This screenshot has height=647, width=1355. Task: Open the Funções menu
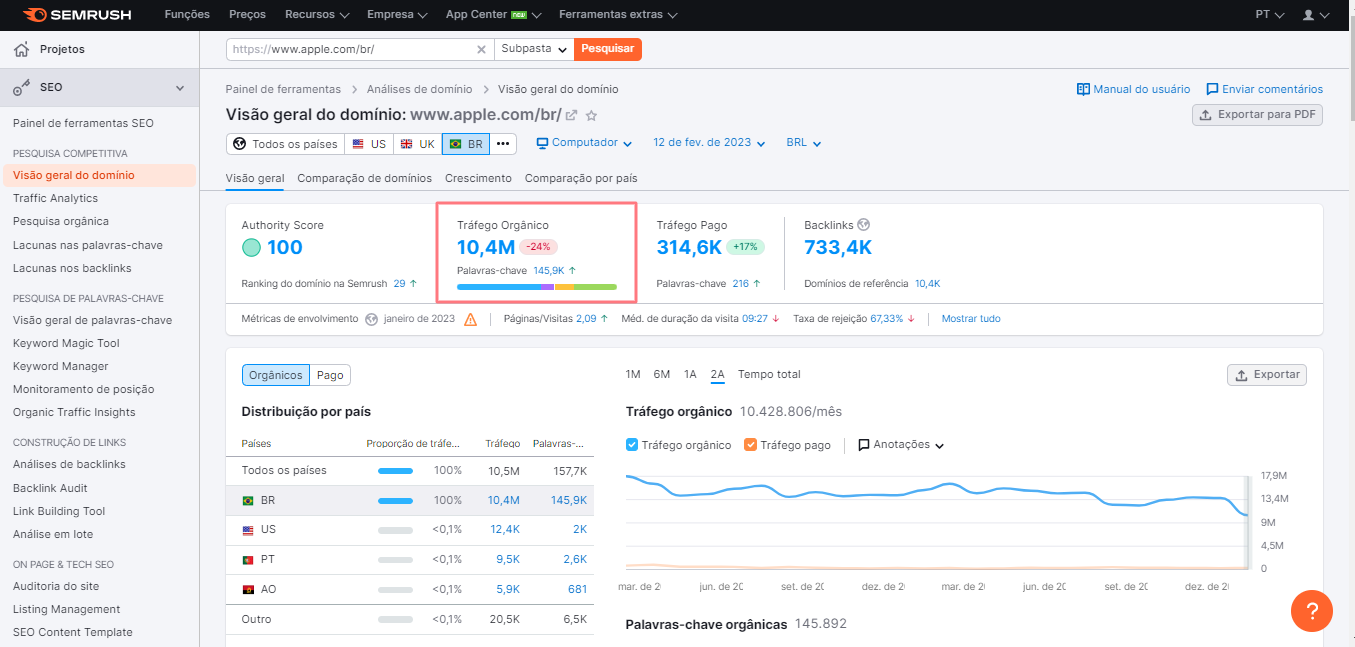click(x=187, y=15)
